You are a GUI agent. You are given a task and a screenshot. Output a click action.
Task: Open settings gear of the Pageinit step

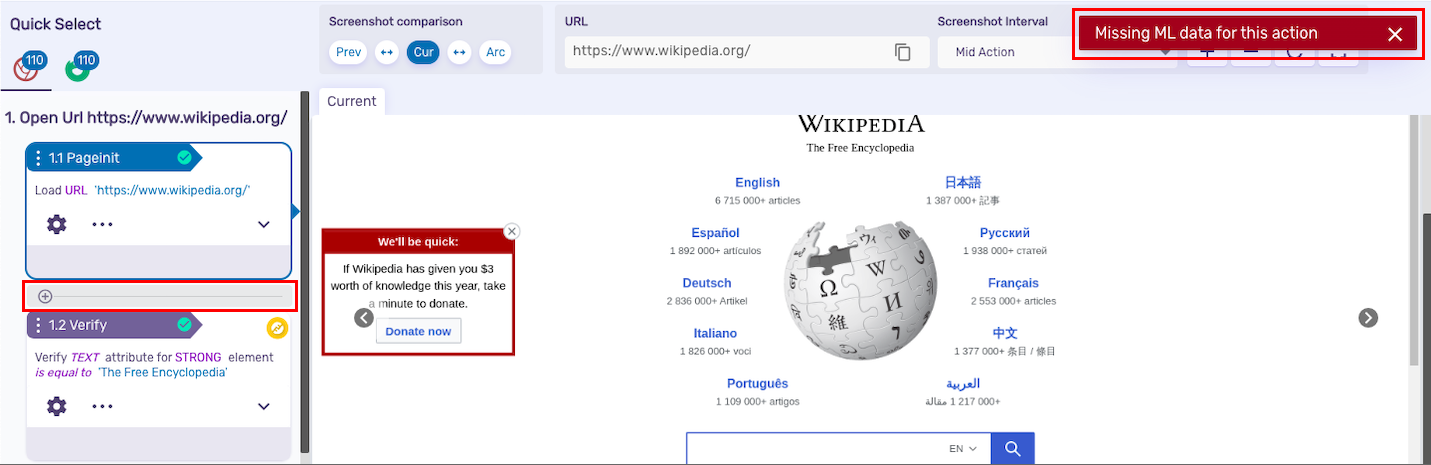tap(57, 224)
